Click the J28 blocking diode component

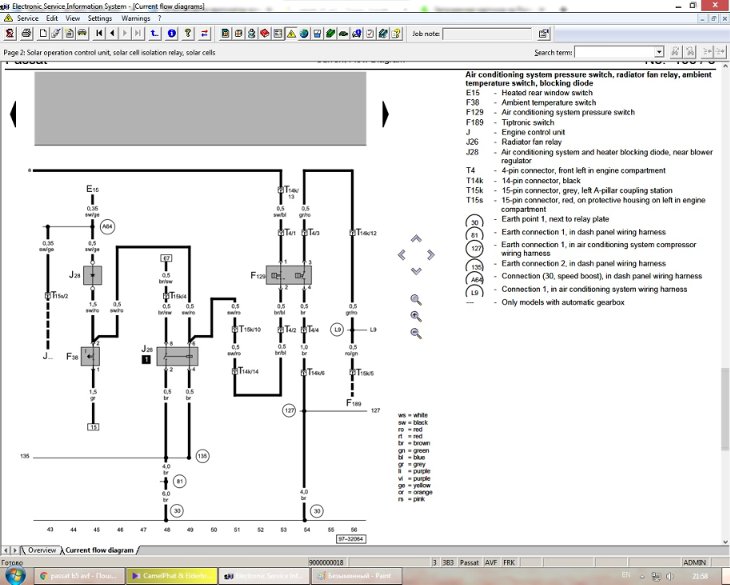[92, 275]
